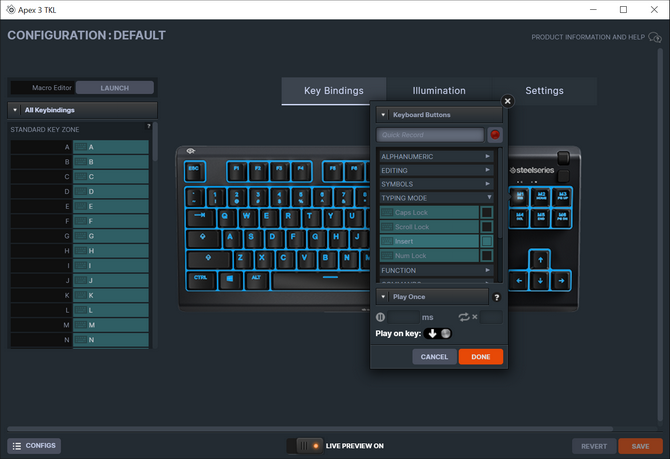Click the orange DONE button
Screen dimensions: 670x459
coord(481,357)
